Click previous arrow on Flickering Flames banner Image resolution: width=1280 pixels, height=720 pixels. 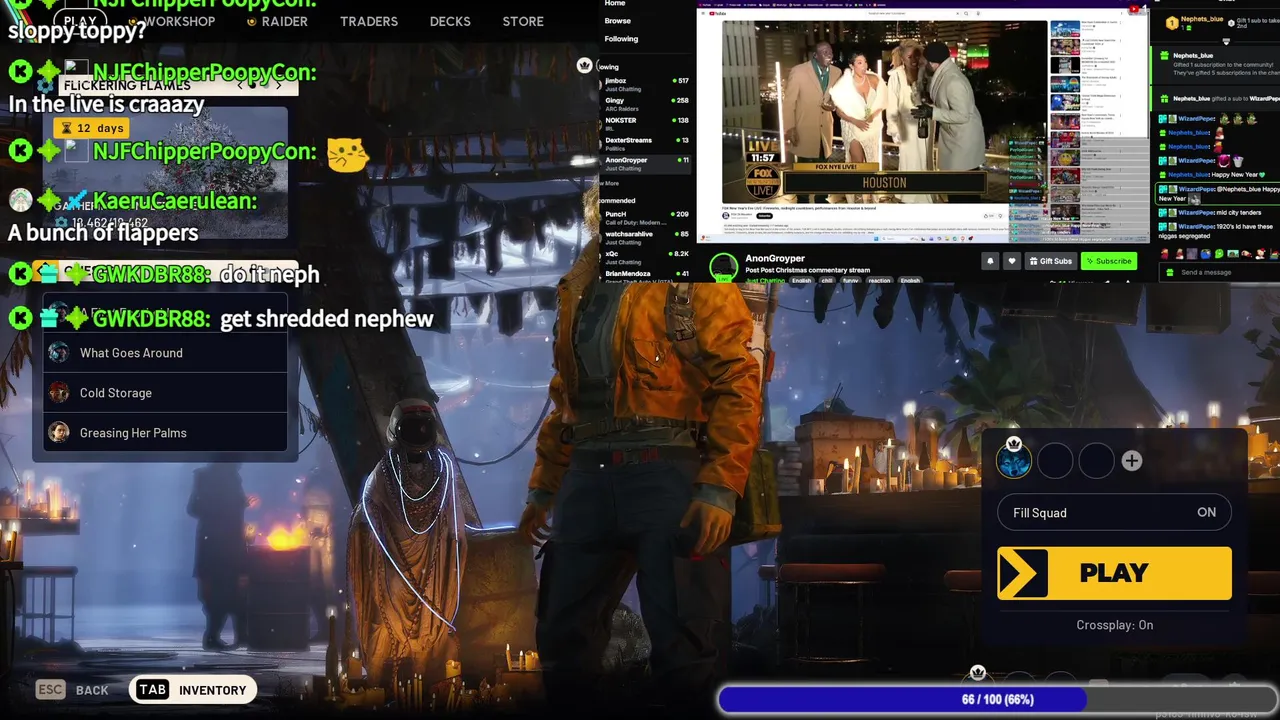(x=240, y=86)
